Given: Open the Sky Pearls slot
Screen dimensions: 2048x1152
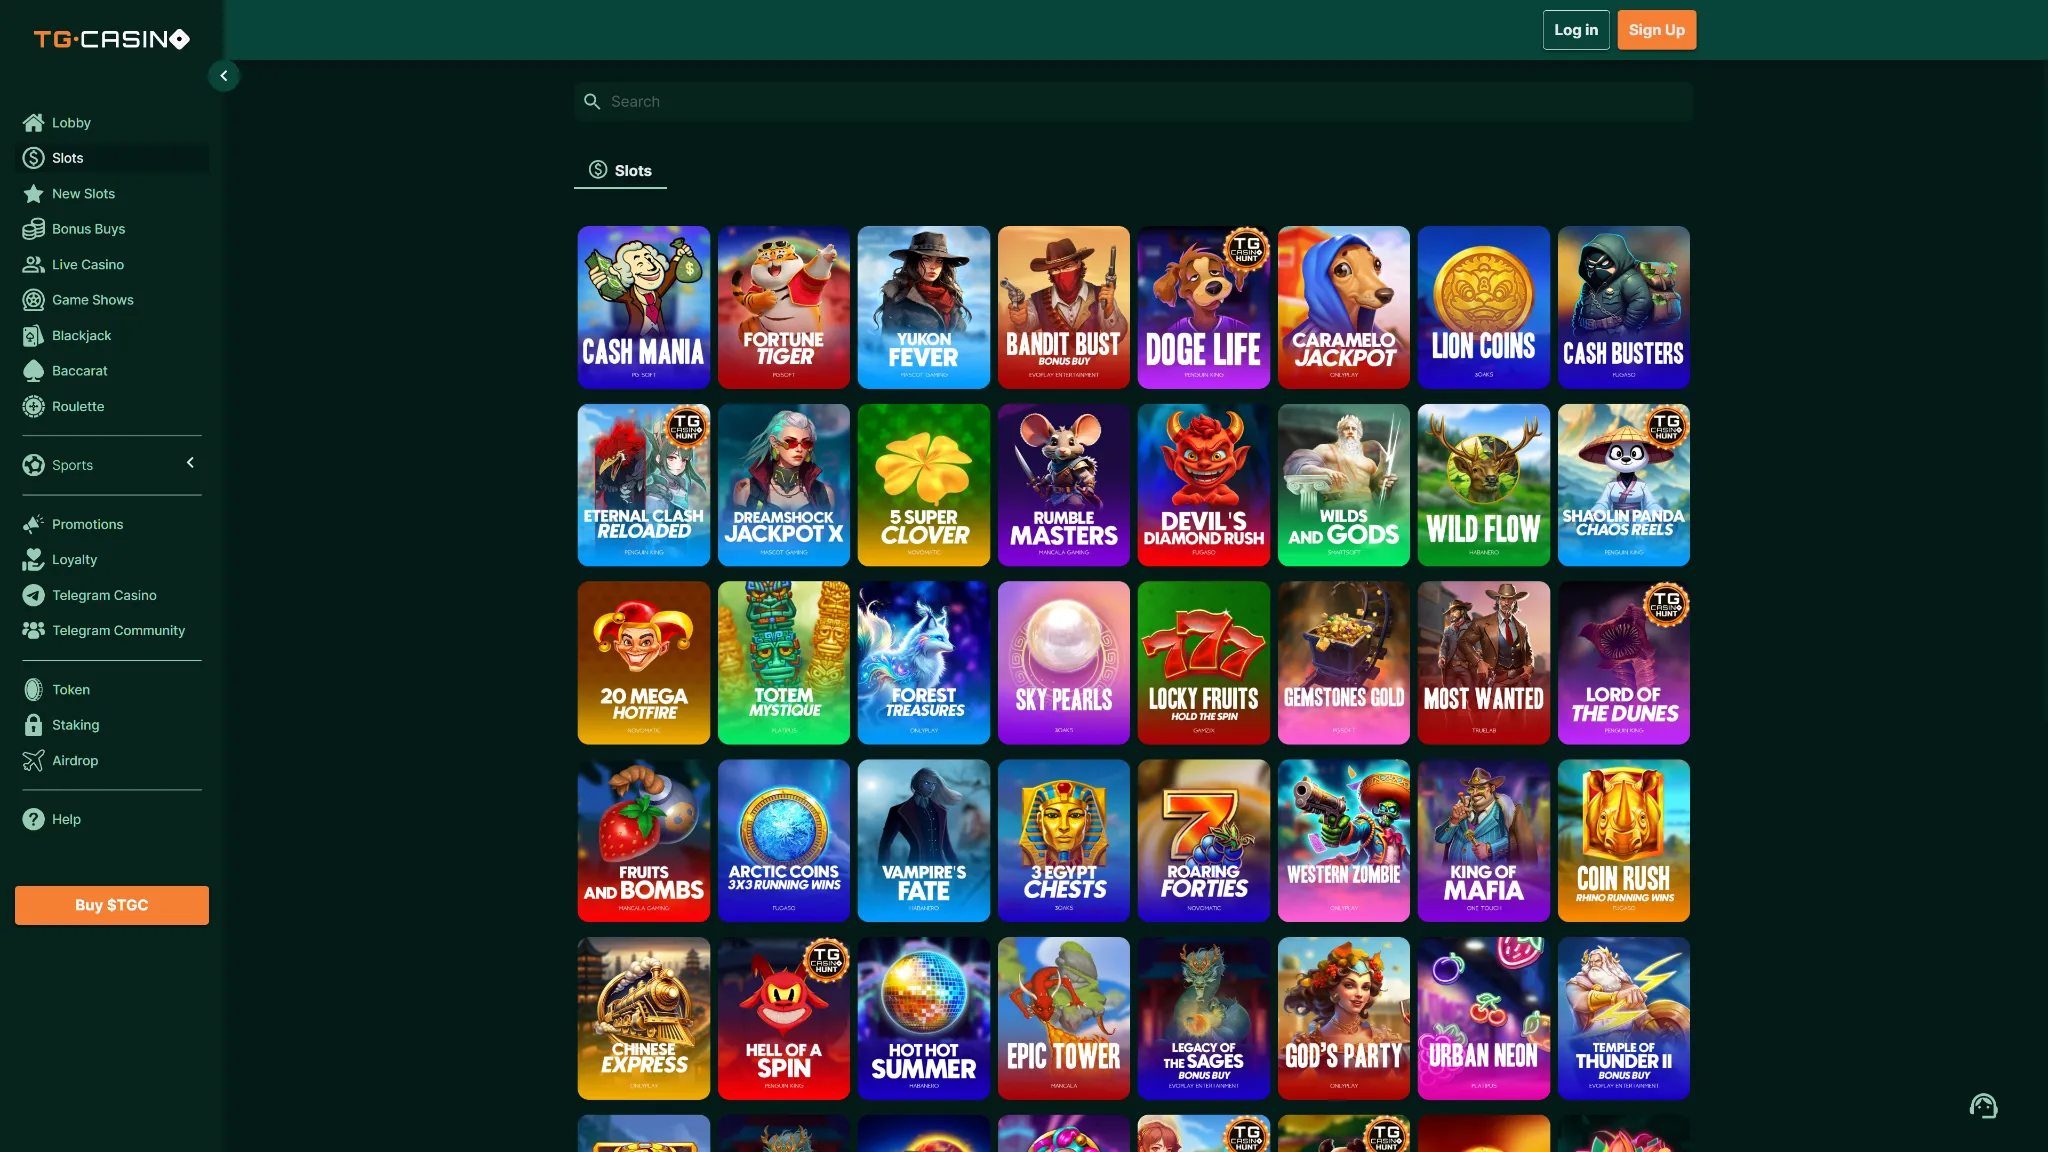Looking at the screenshot, I should point(1064,663).
